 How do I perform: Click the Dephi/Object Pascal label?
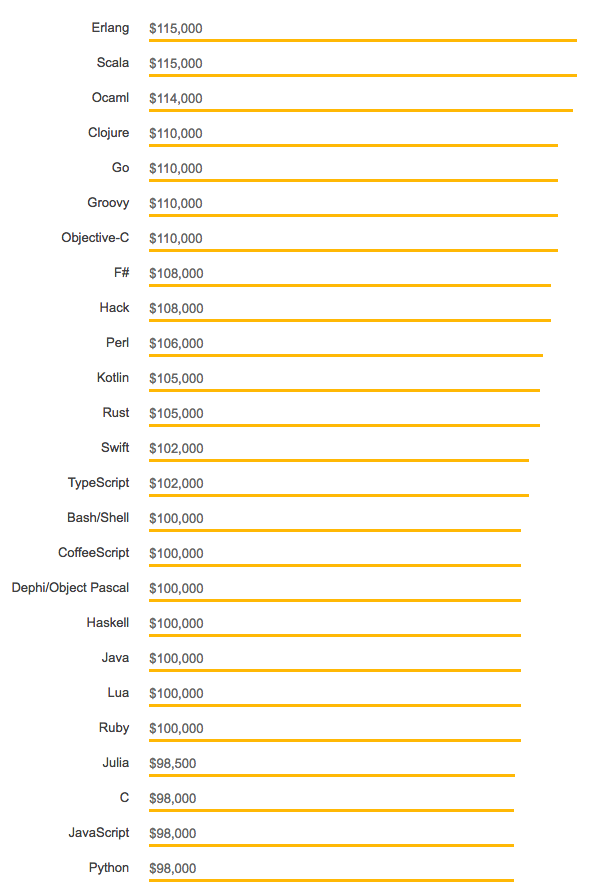tap(70, 588)
